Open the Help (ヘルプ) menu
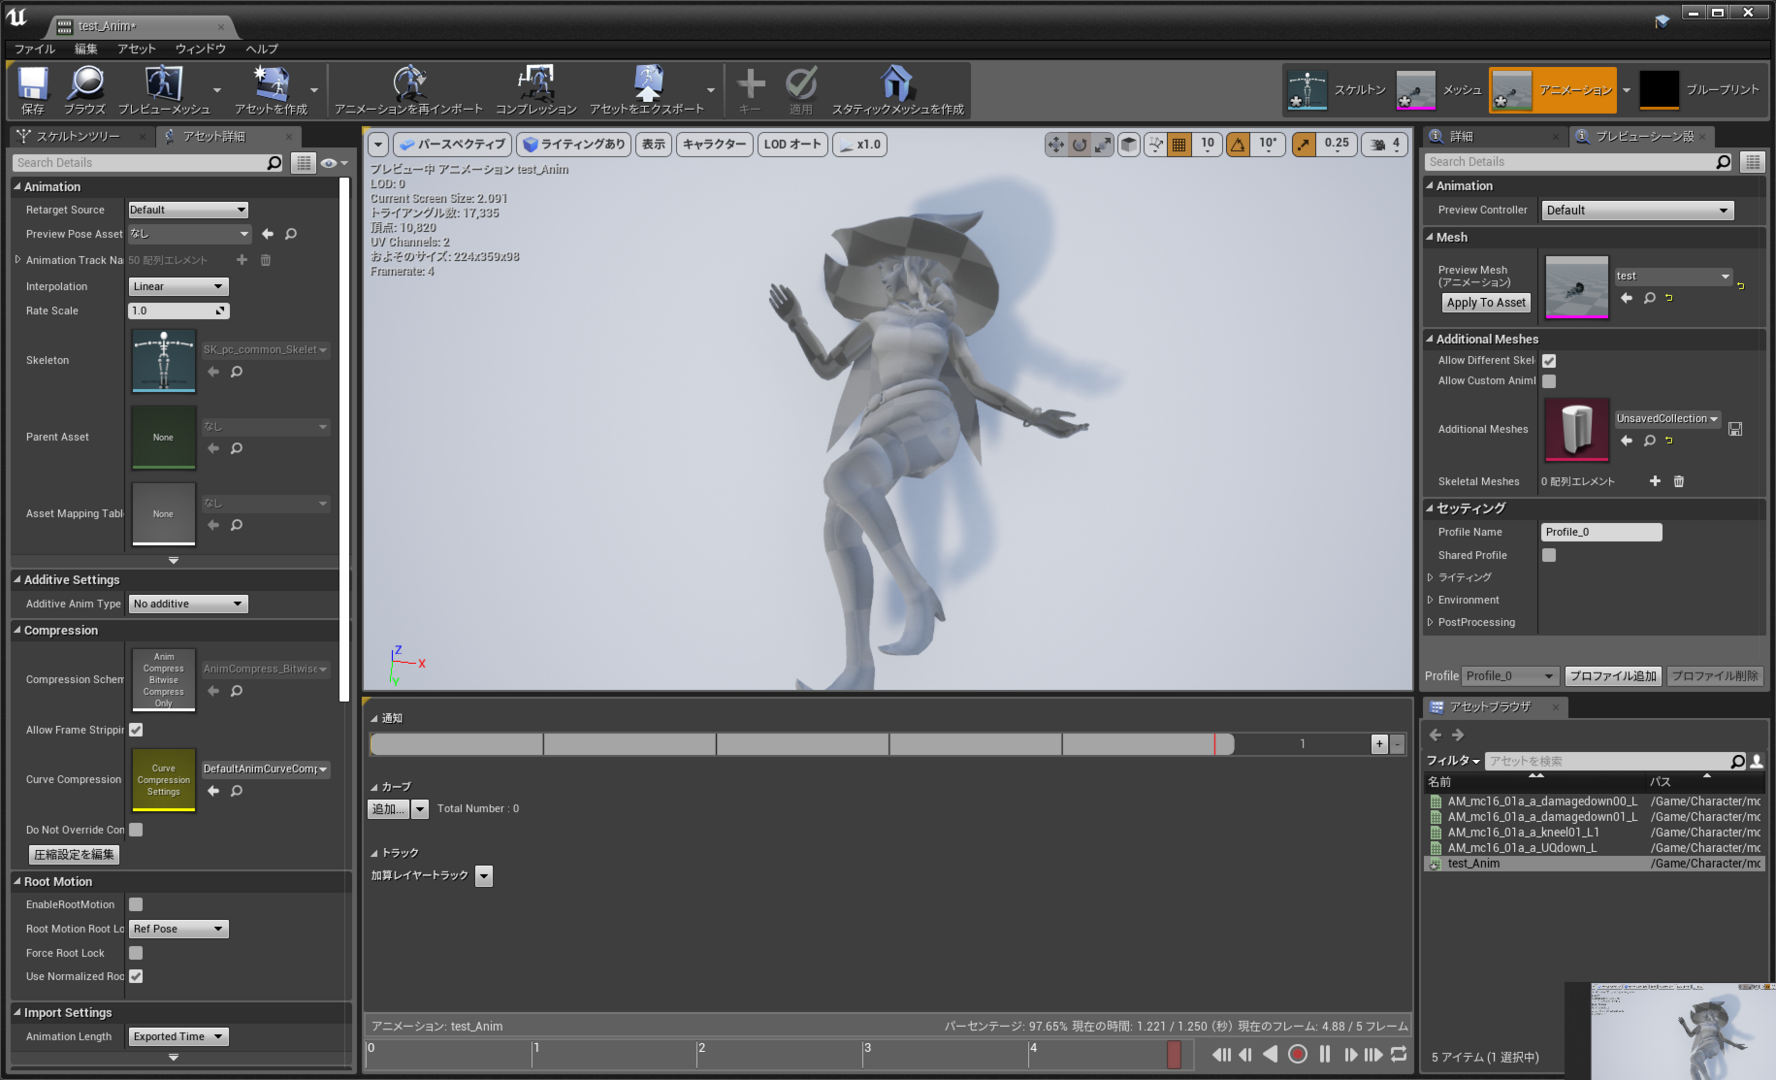1776x1080 pixels. click(262, 49)
